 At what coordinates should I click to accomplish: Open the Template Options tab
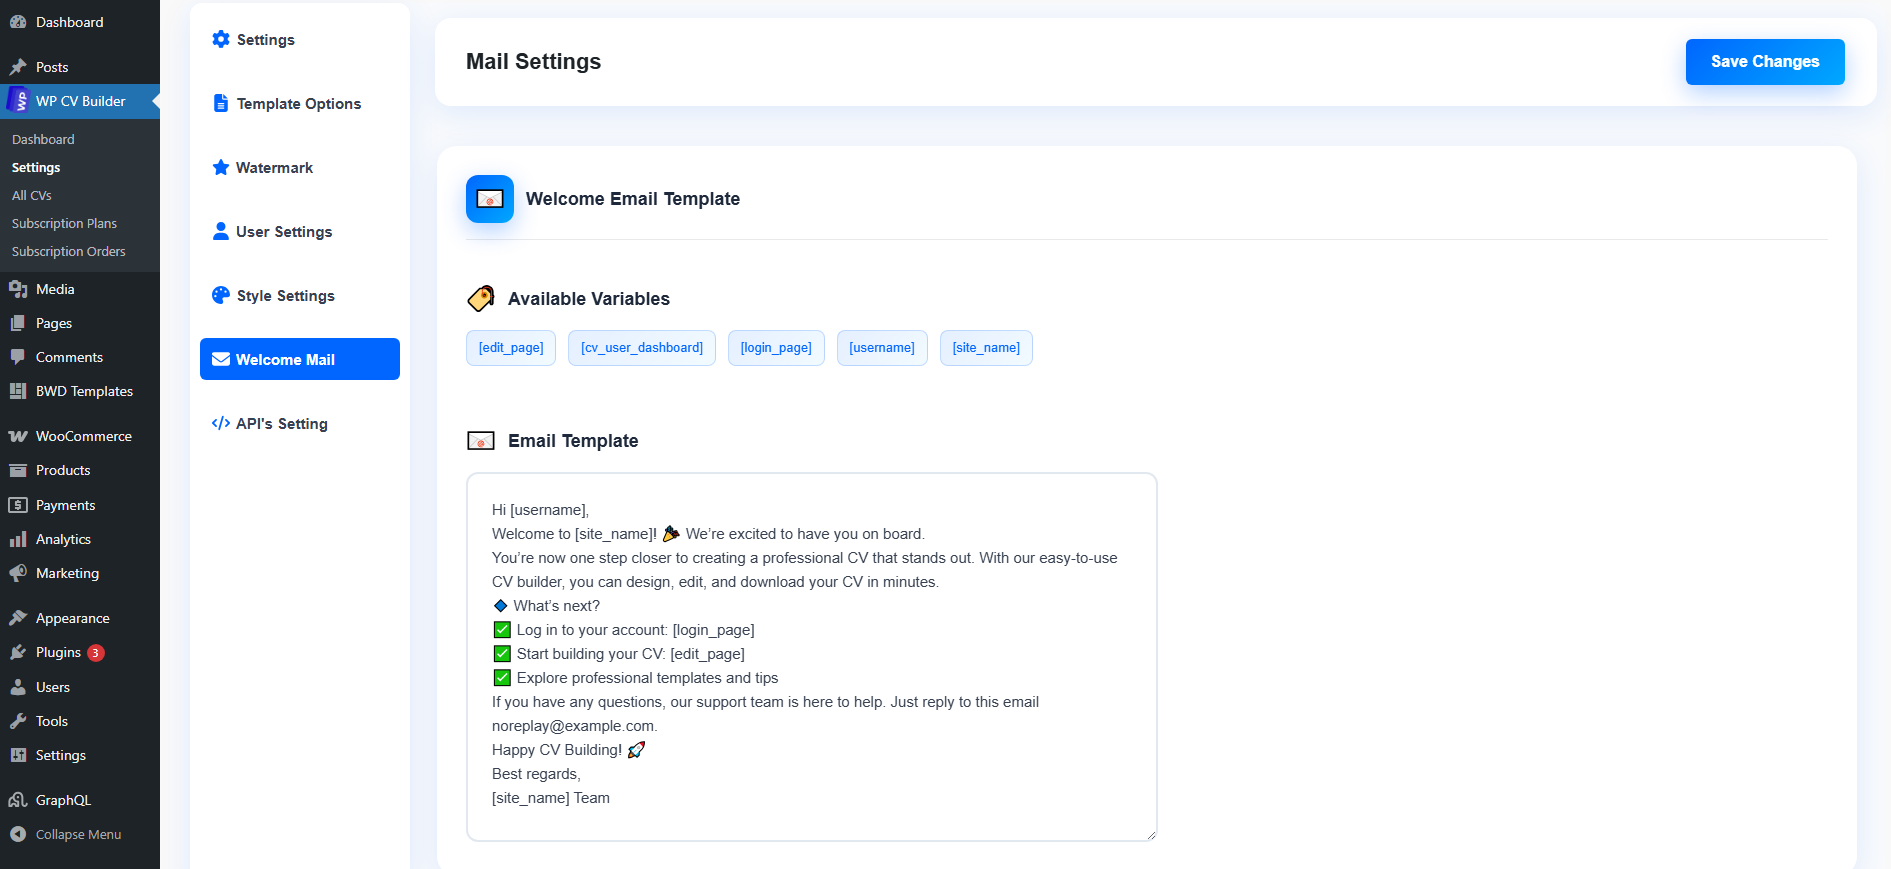300,103
